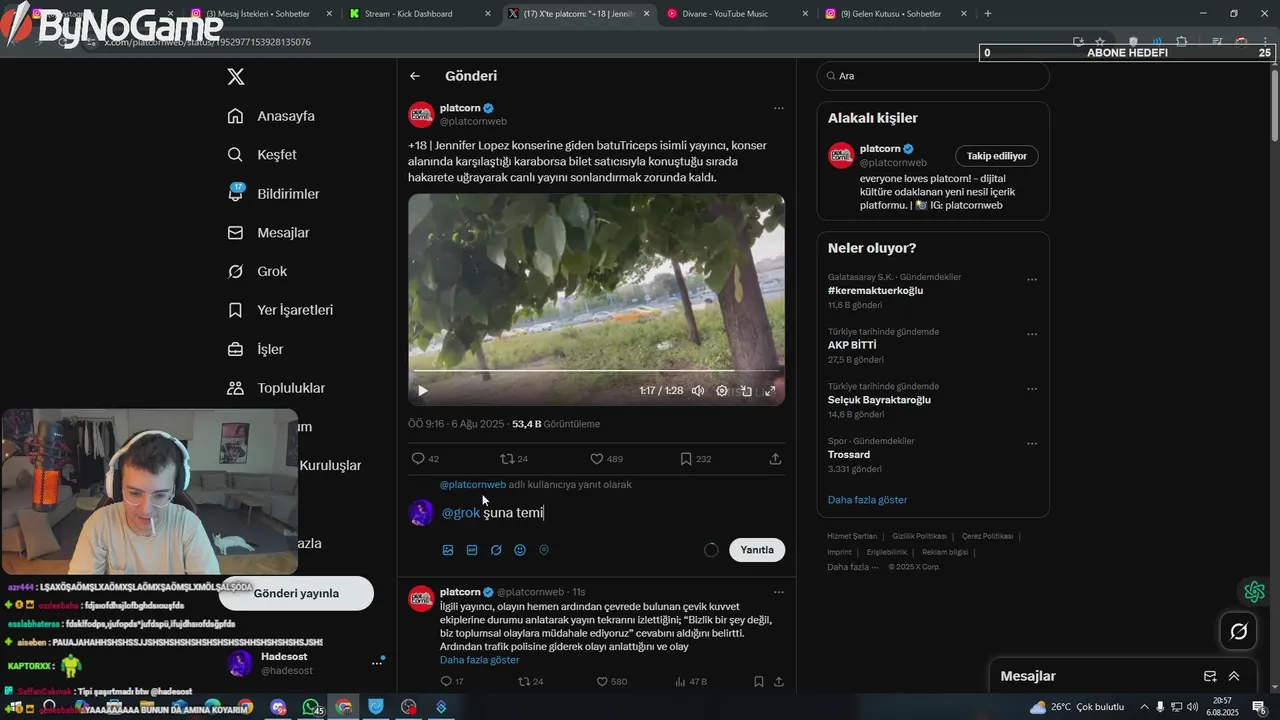
Task: Open options for Selçuk Bayraktaroğlu trend
Action: tap(1032, 389)
